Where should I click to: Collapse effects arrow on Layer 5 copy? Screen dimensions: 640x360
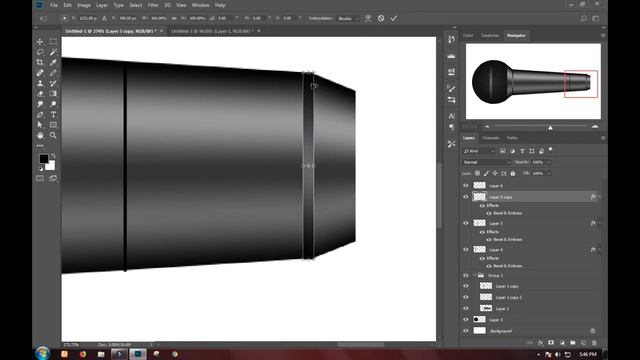tap(600, 197)
